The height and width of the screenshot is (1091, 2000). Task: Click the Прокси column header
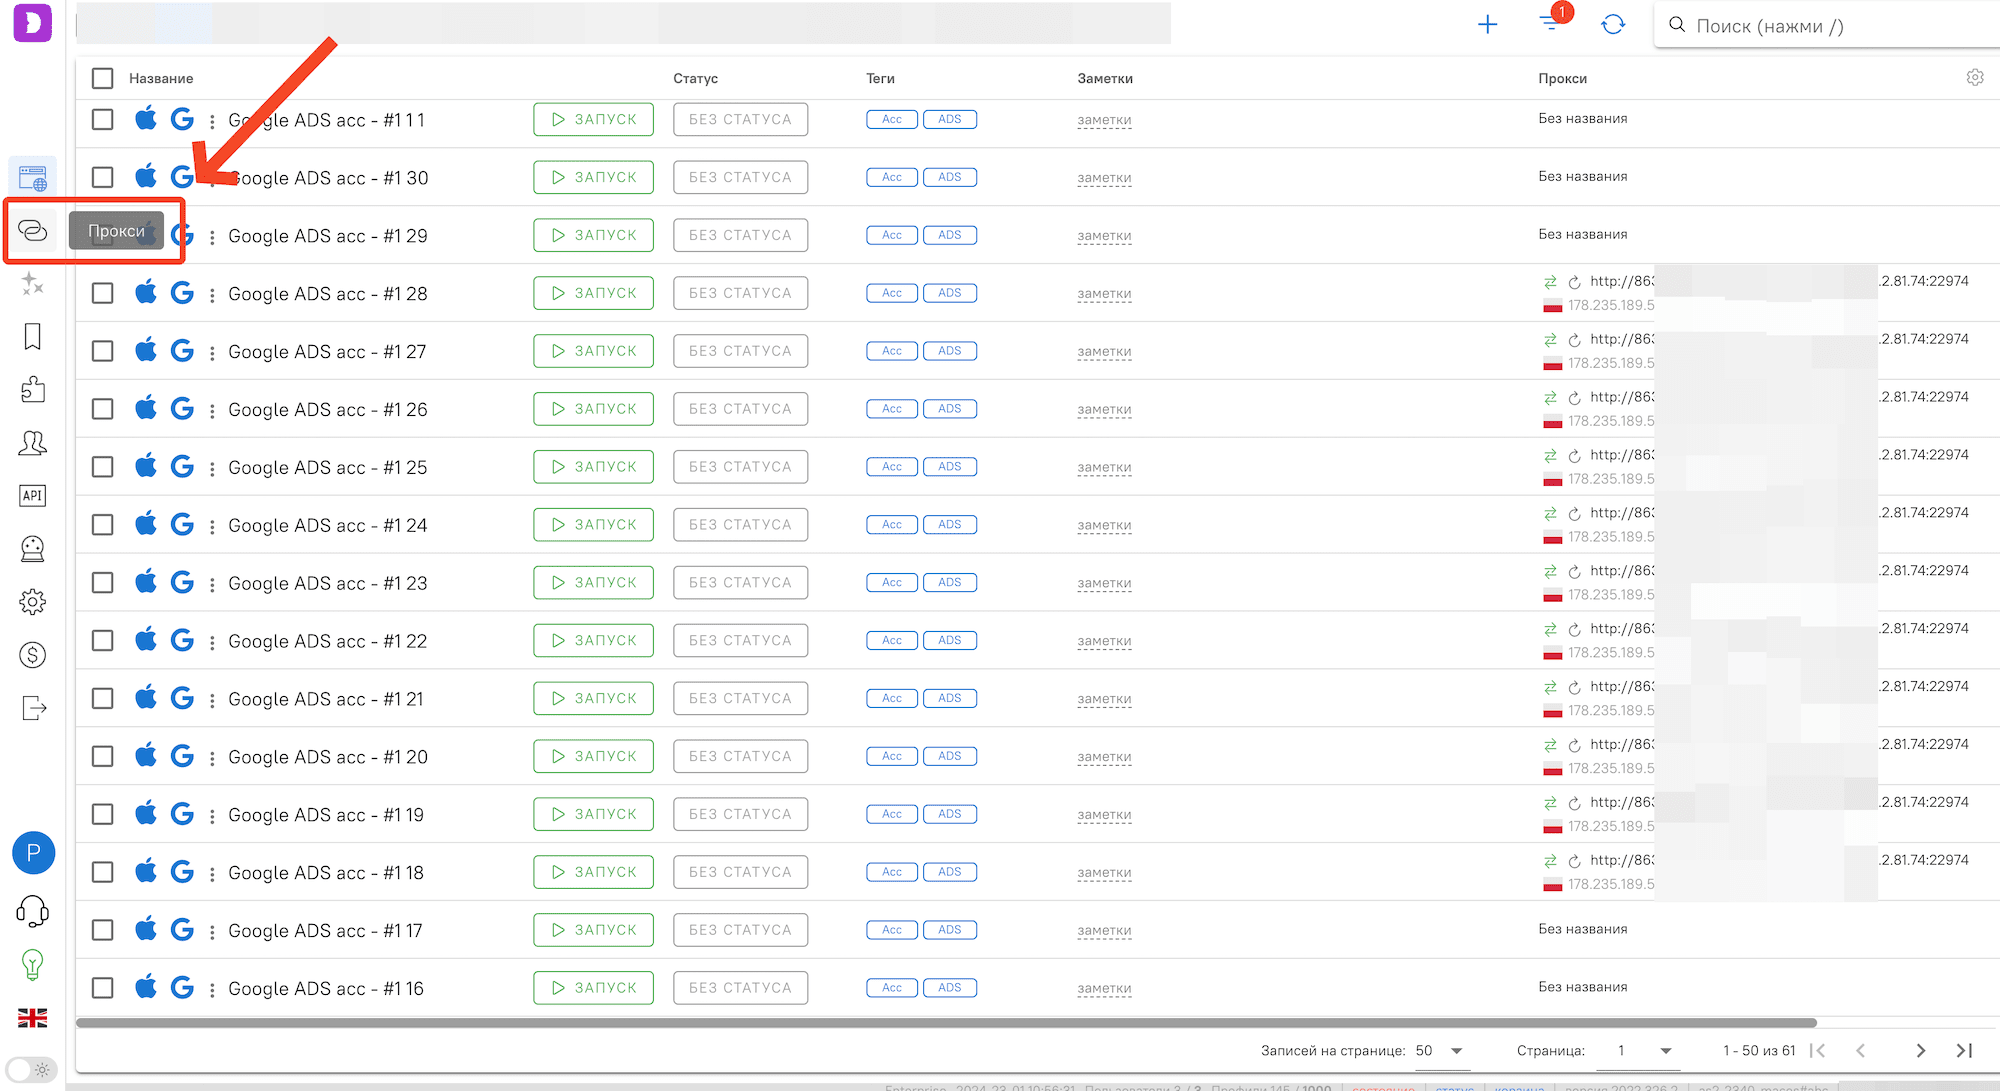click(x=1562, y=78)
